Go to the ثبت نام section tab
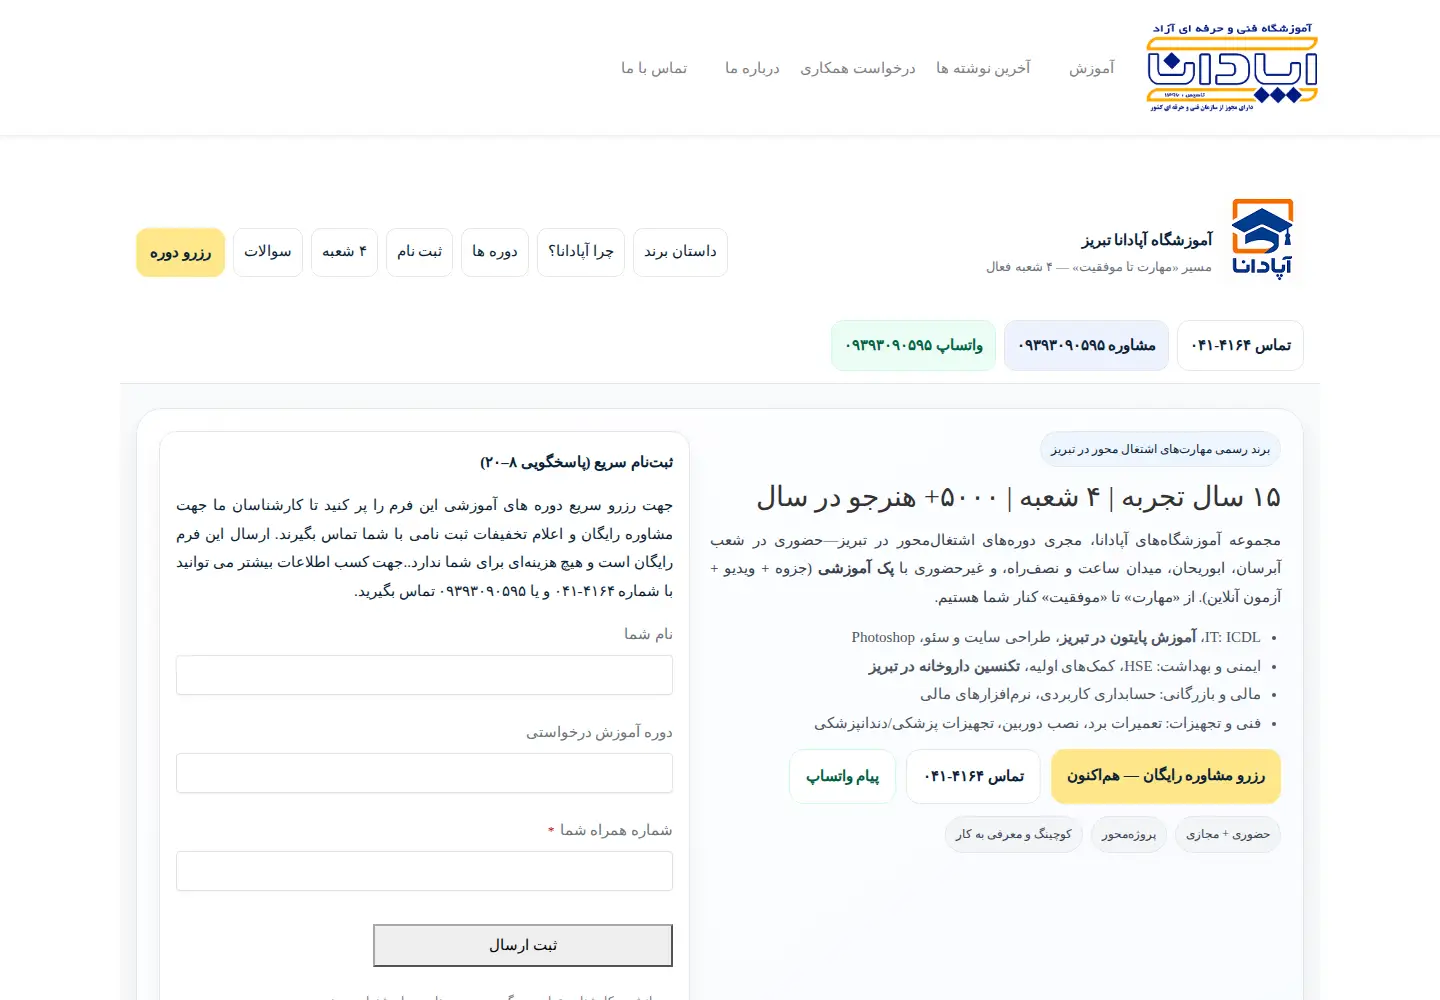 pyautogui.click(x=419, y=252)
